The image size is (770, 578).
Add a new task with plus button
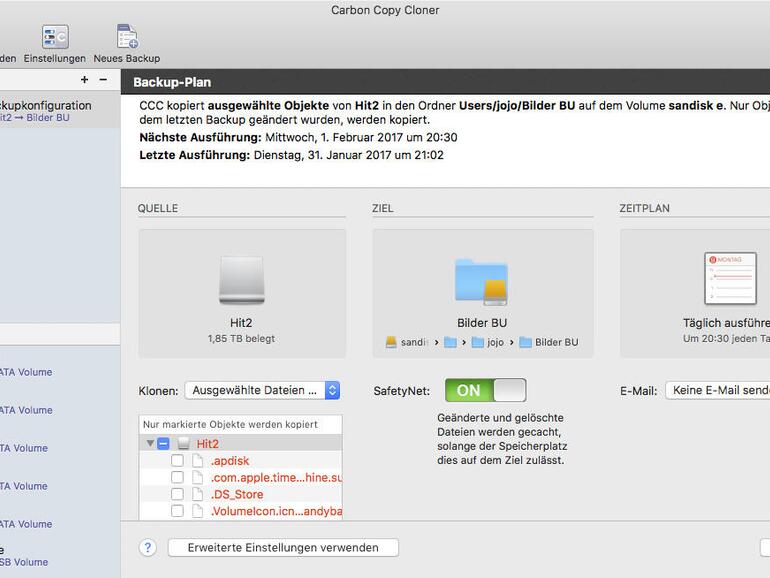pos(84,80)
